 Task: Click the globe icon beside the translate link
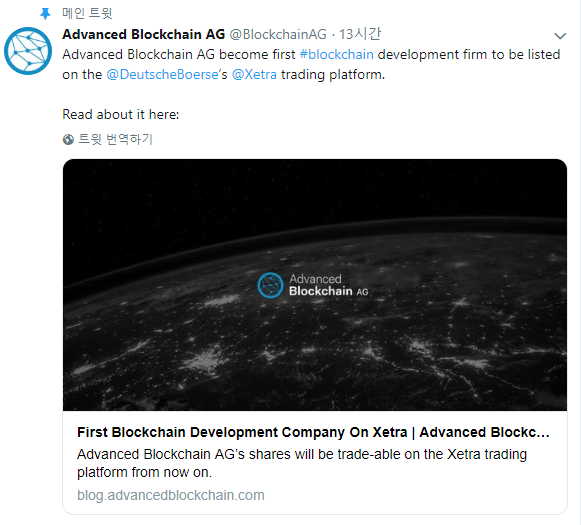point(68,140)
